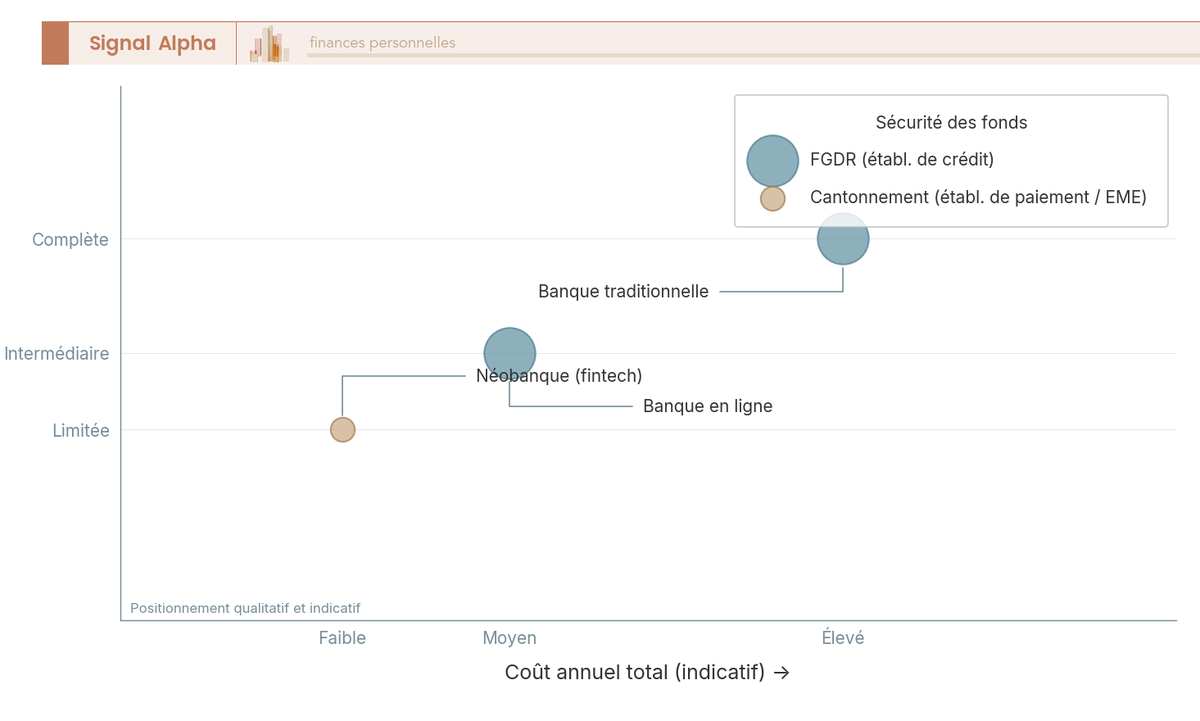
Task: Click the 'Complète' y-axis tick label
Action: [70, 240]
